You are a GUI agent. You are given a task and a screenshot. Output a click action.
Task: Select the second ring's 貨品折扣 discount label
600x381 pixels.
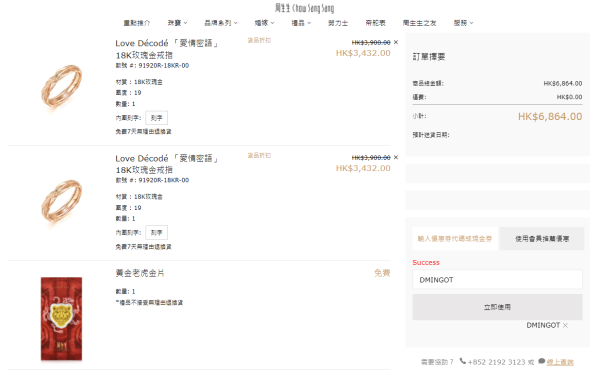[259, 155]
